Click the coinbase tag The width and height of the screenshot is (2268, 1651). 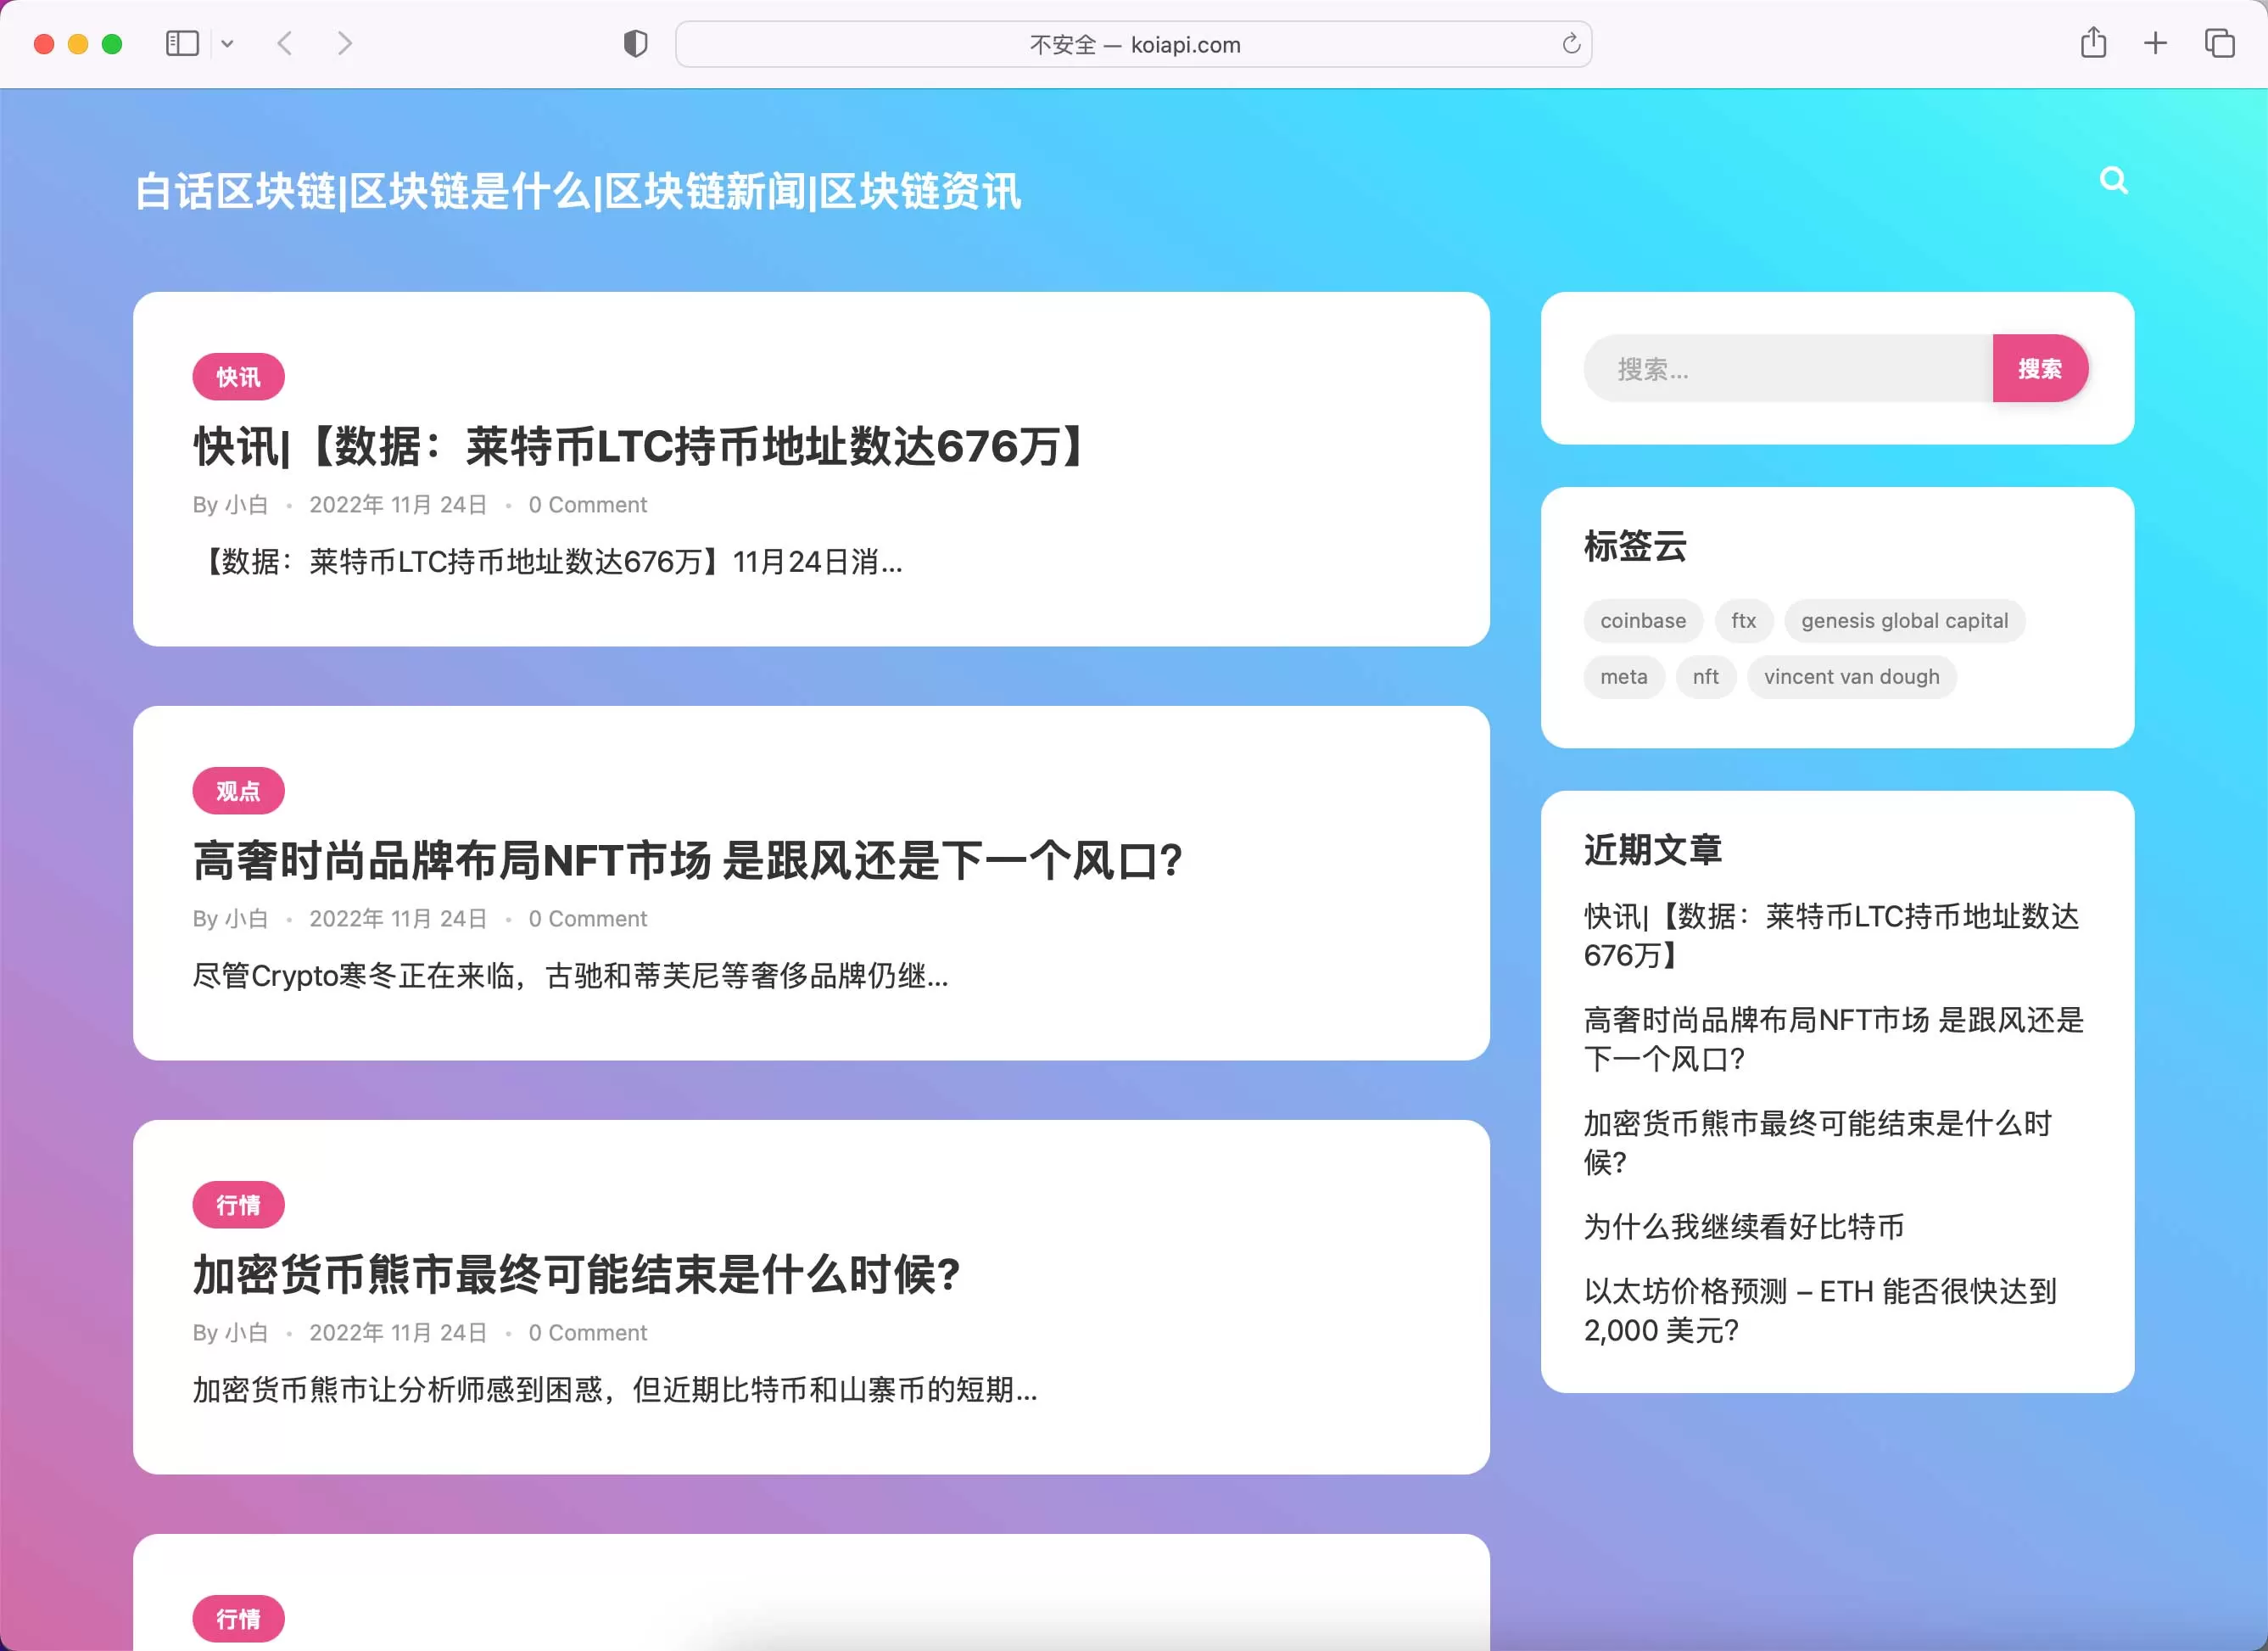[x=1643, y=621]
